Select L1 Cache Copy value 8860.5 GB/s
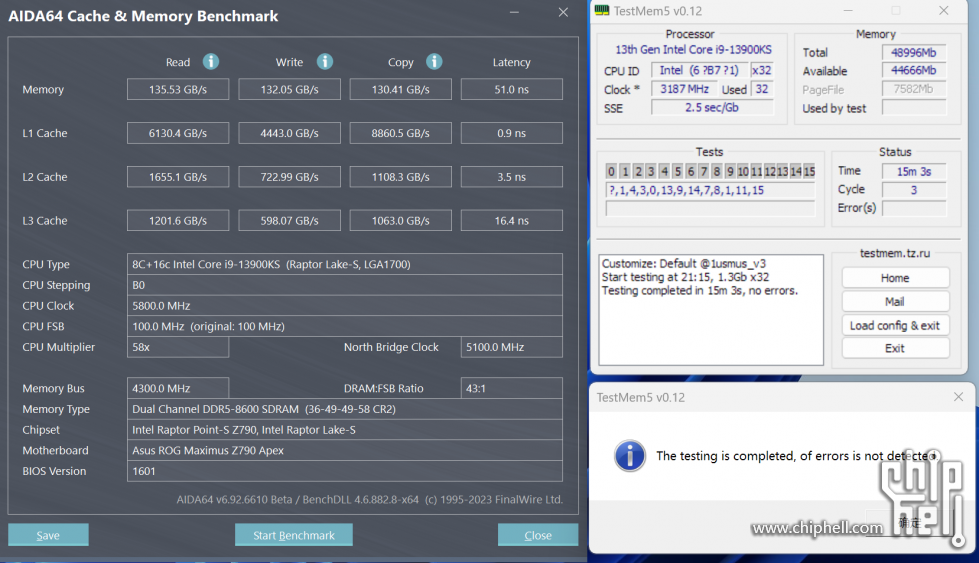Viewport: 979px width, 563px height. [x=400, y=133]
